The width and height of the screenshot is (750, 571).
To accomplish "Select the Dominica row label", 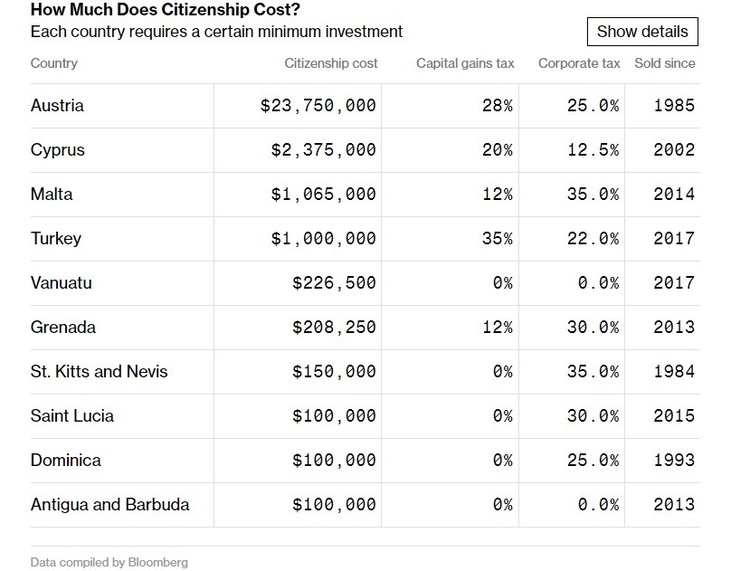I will tap(66, 460).
